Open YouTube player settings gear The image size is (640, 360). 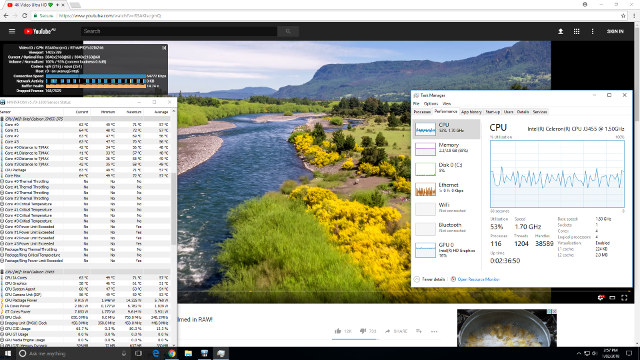pyautogui.click(x=600, y=298)
